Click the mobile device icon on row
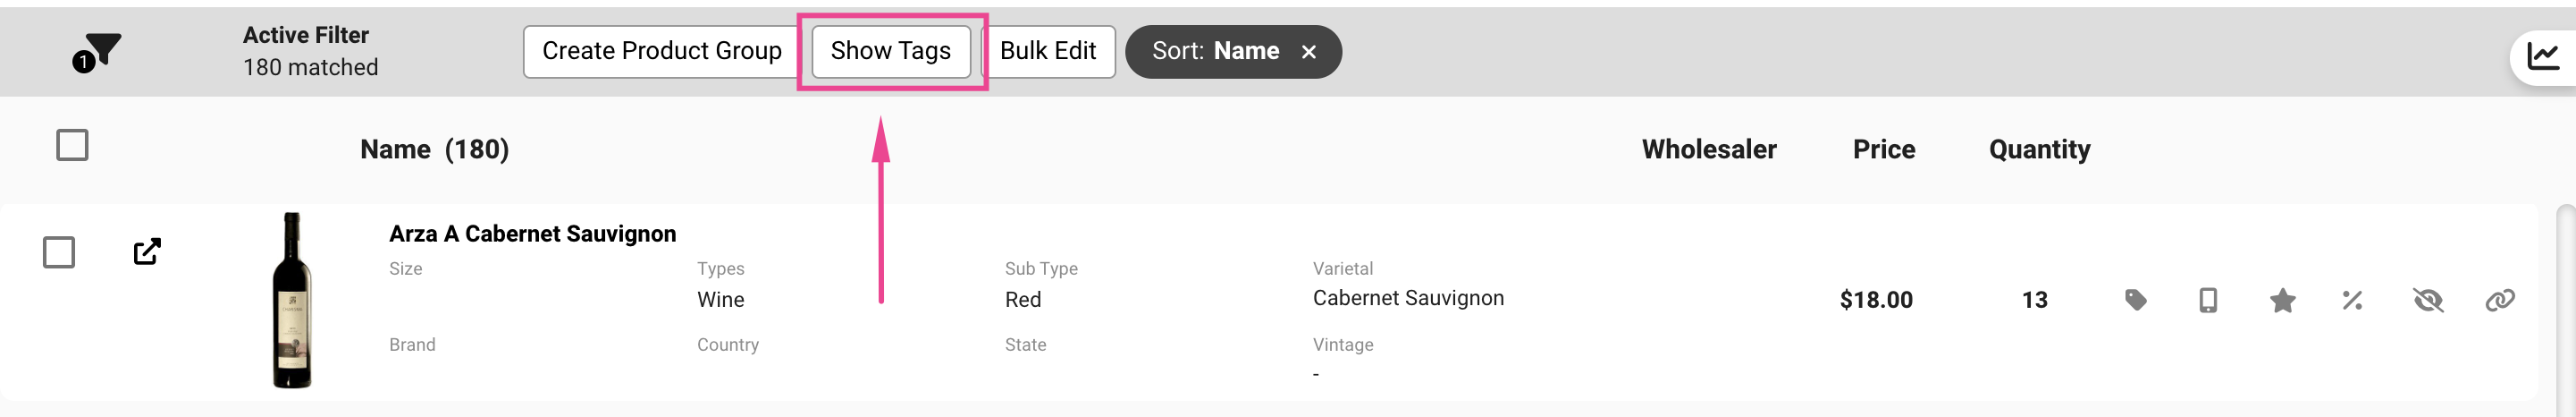The image size is (2576, 417). click(x=2208, y=300)
